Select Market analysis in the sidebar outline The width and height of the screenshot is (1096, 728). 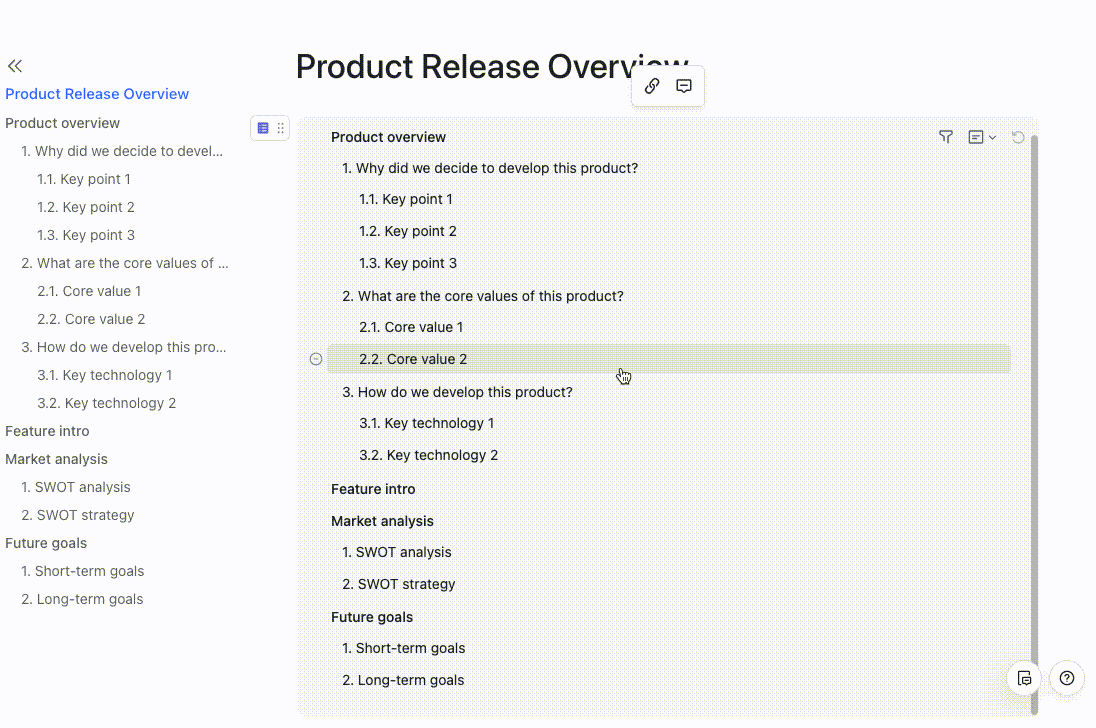(x=56, y=459)
